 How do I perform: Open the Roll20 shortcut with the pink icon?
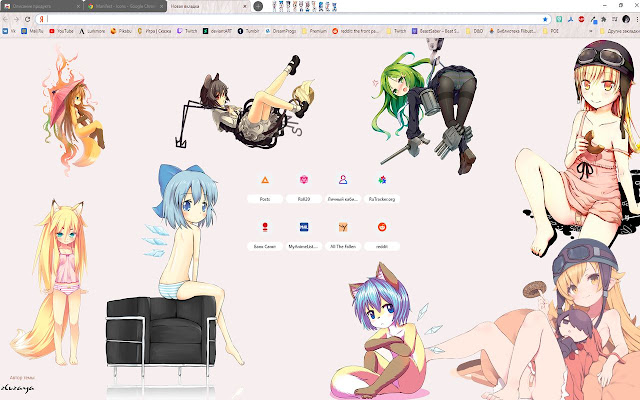point(304,180)
